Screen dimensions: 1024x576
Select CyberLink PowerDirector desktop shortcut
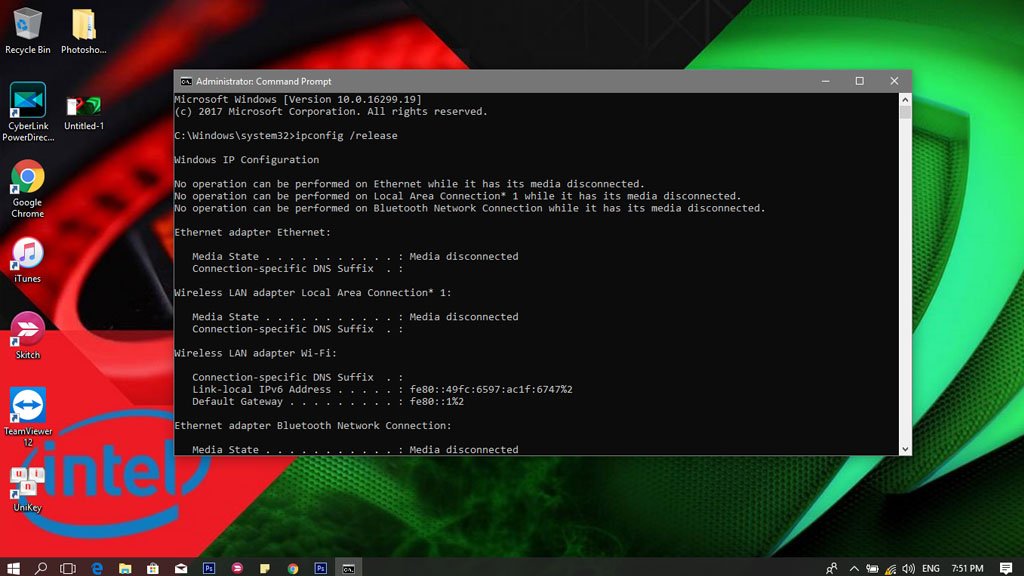pos(27,112)
